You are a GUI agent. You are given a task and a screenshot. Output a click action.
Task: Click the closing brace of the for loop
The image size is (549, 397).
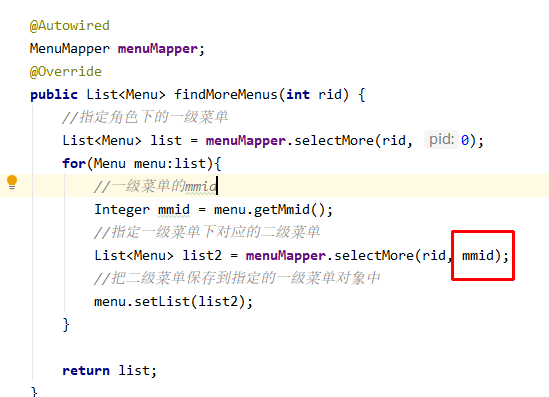point(66,325)
